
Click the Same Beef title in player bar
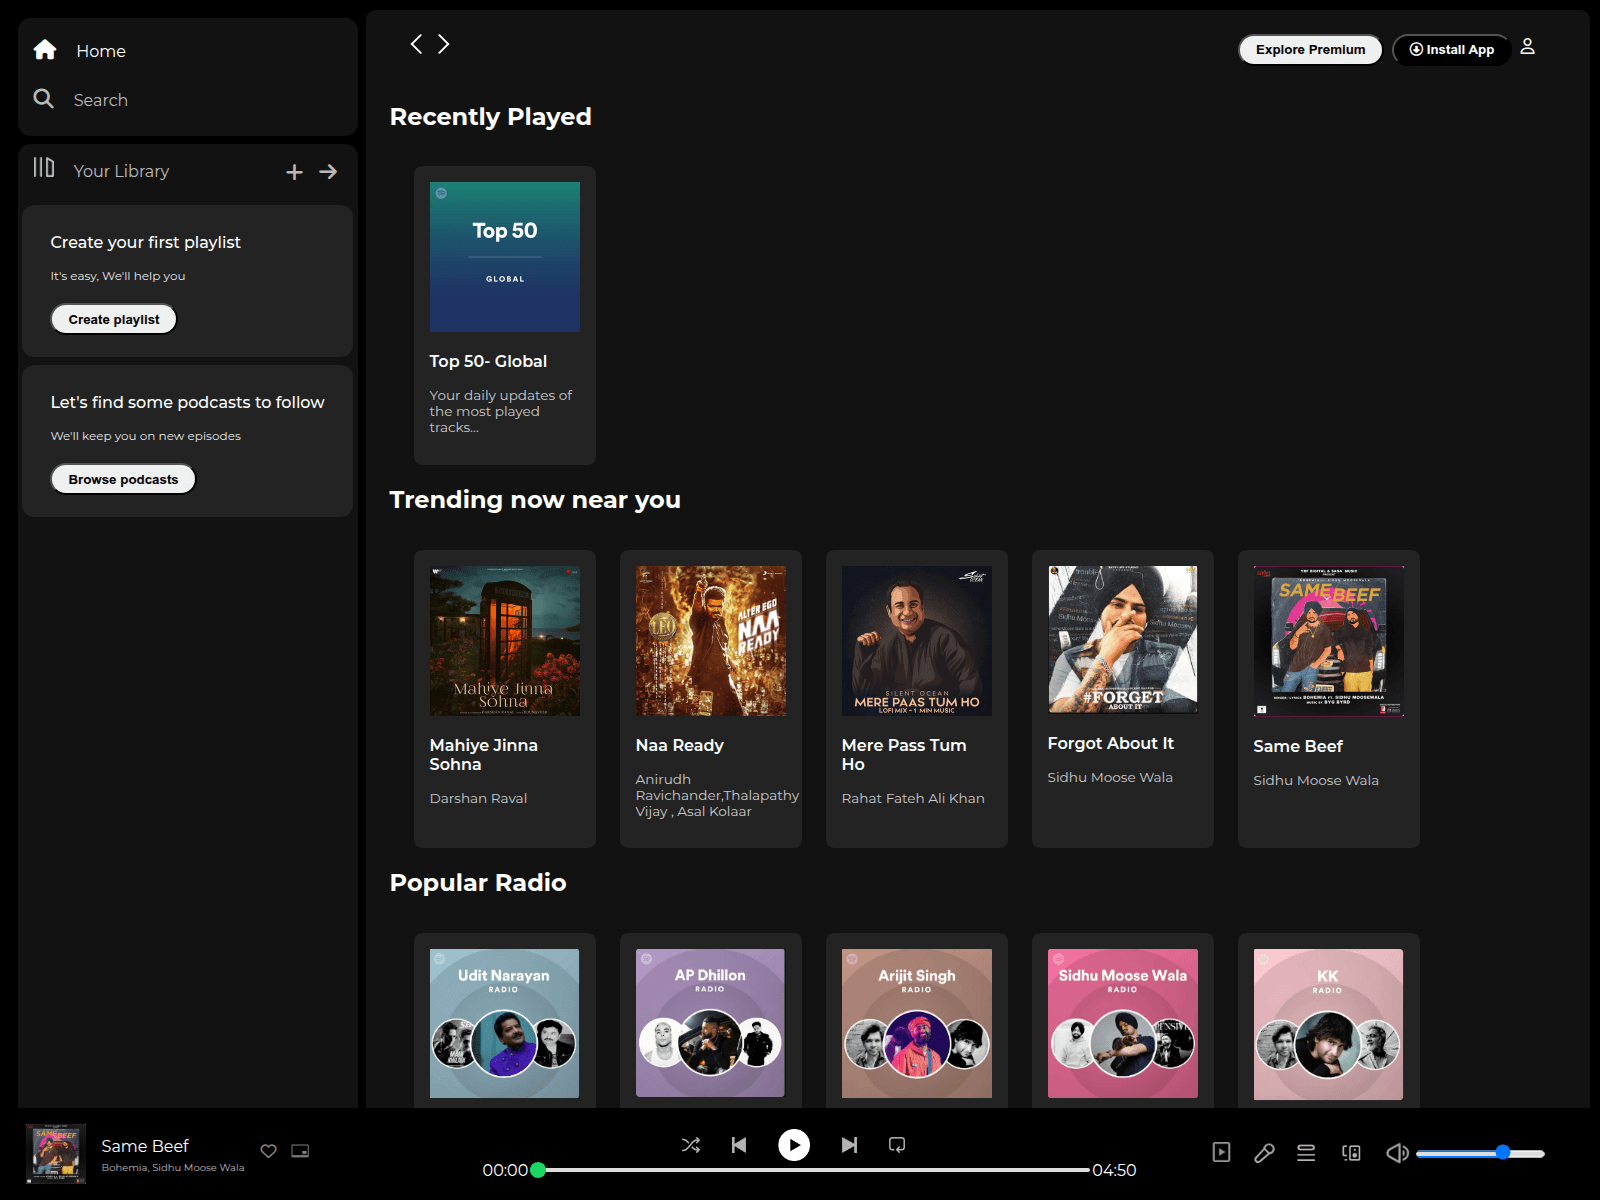pos(145,1146)
